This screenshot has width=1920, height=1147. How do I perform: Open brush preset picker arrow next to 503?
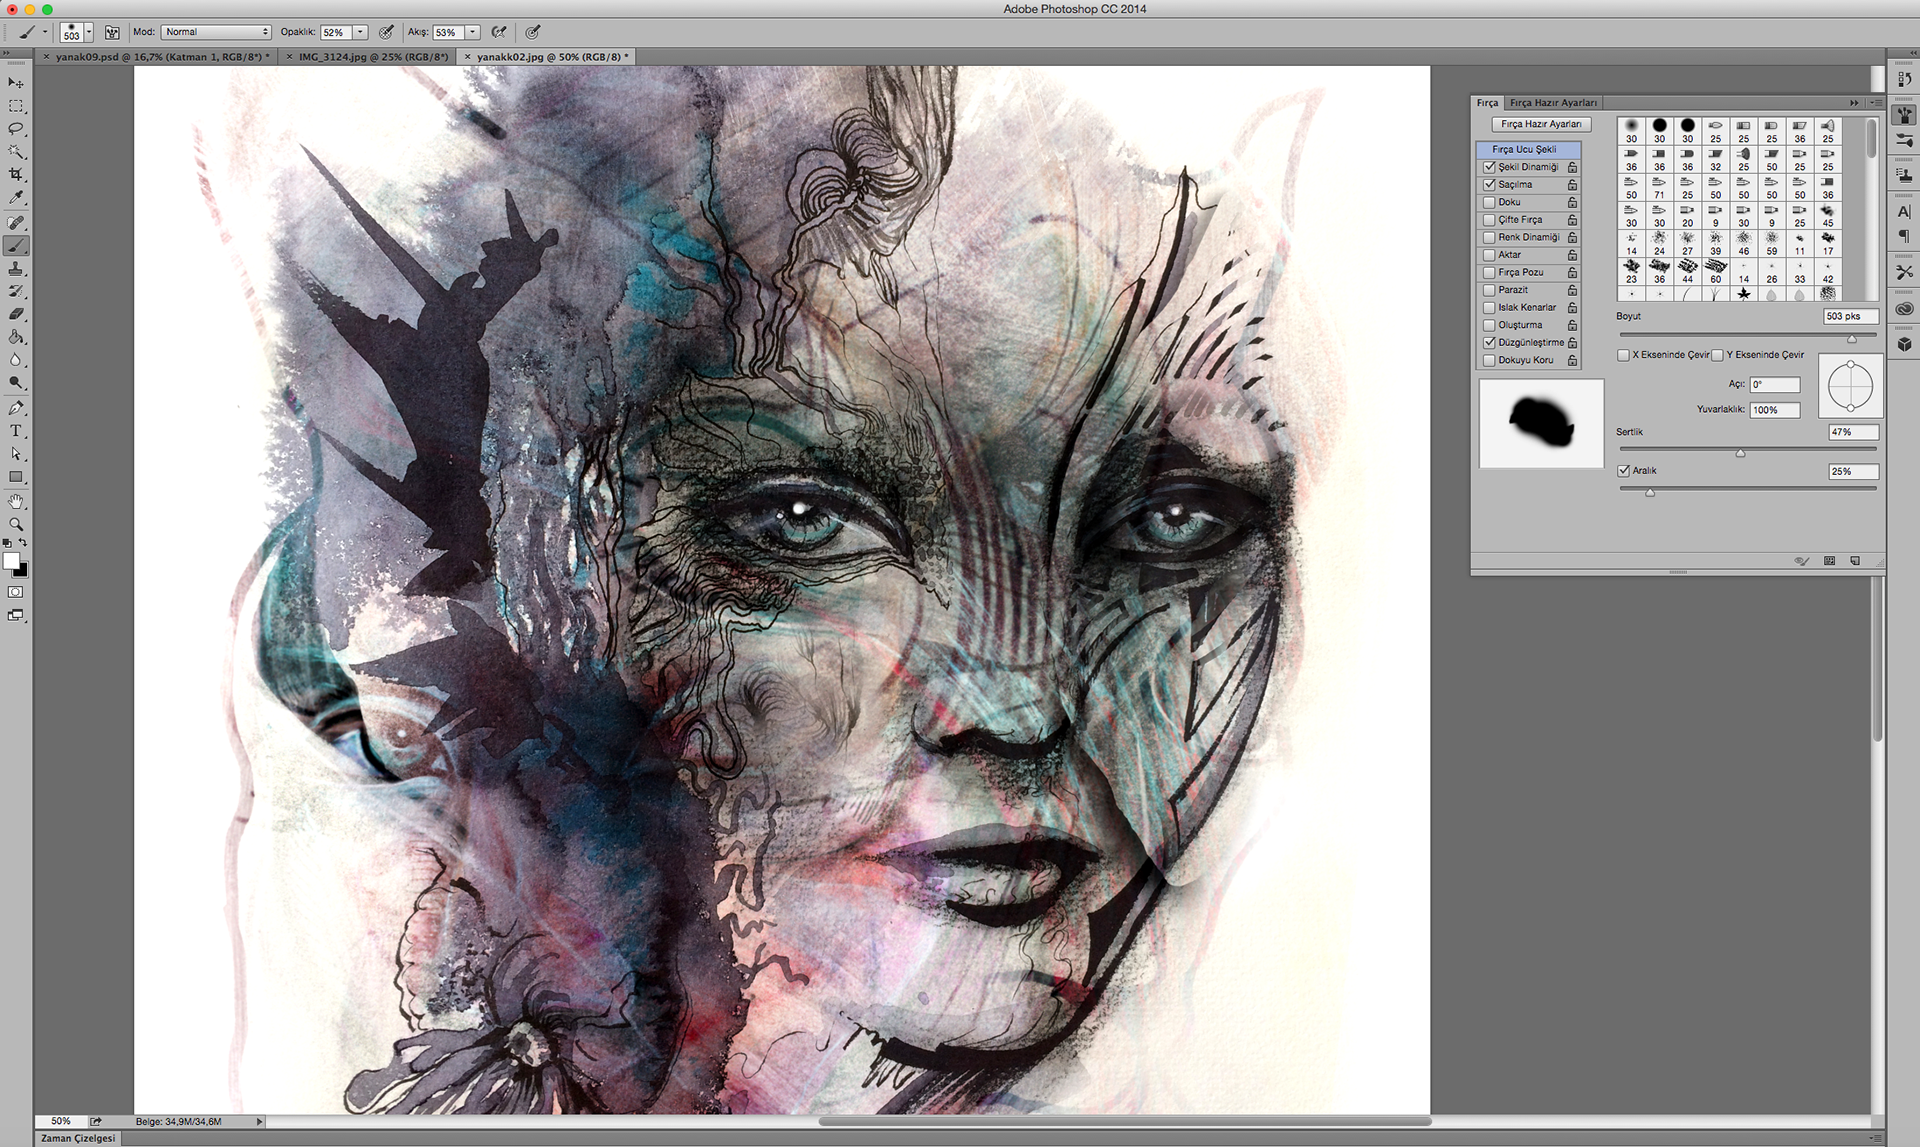89,32
